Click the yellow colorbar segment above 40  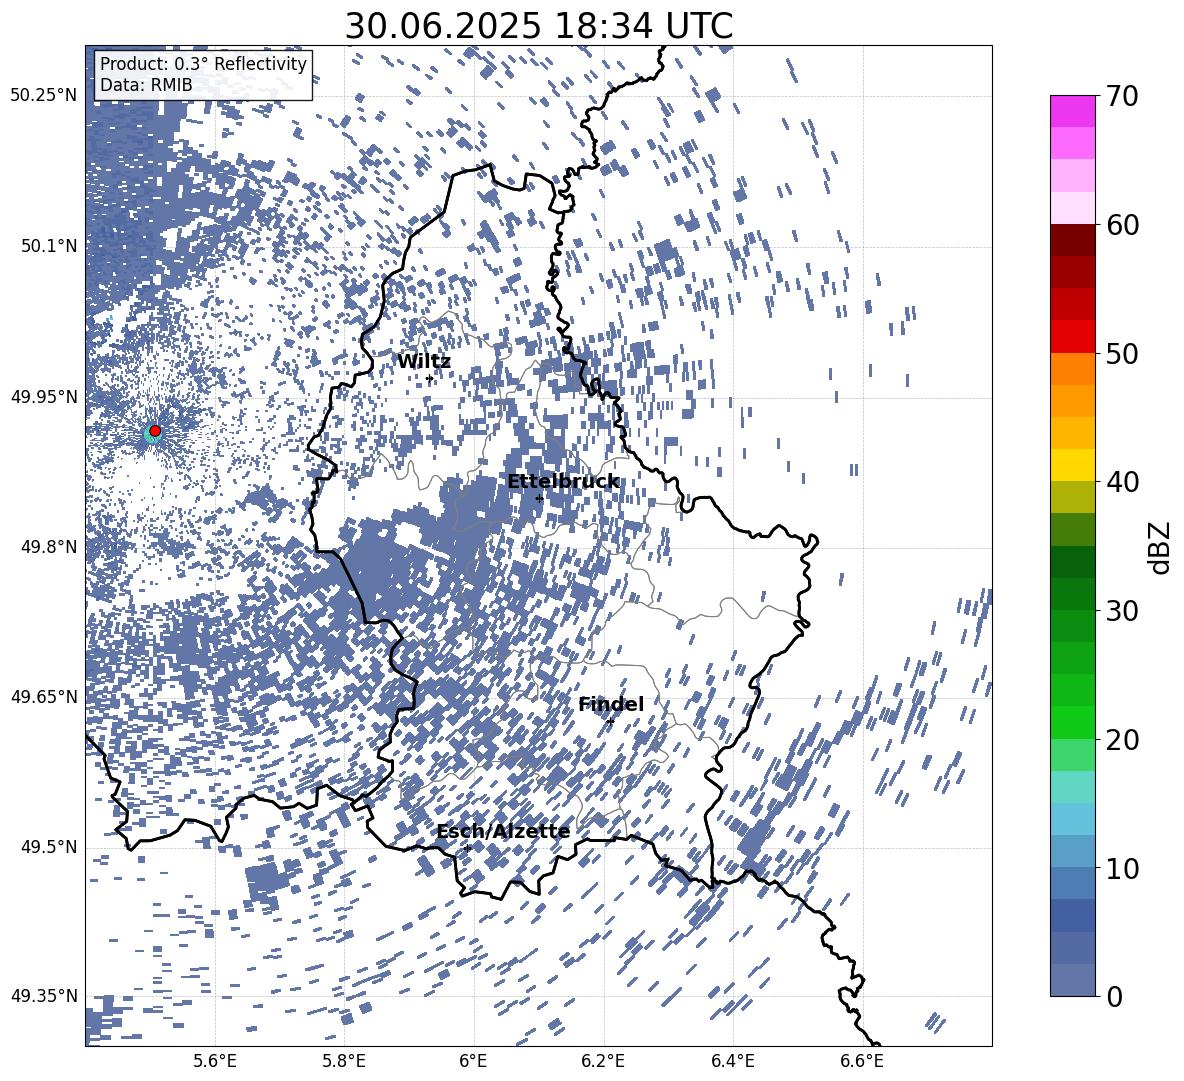click(1072, 465)
